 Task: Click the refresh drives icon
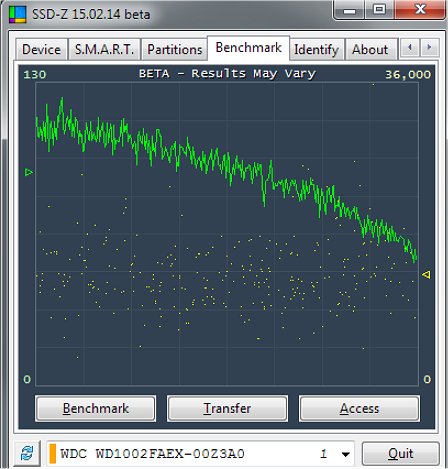[x=27, y=453]
